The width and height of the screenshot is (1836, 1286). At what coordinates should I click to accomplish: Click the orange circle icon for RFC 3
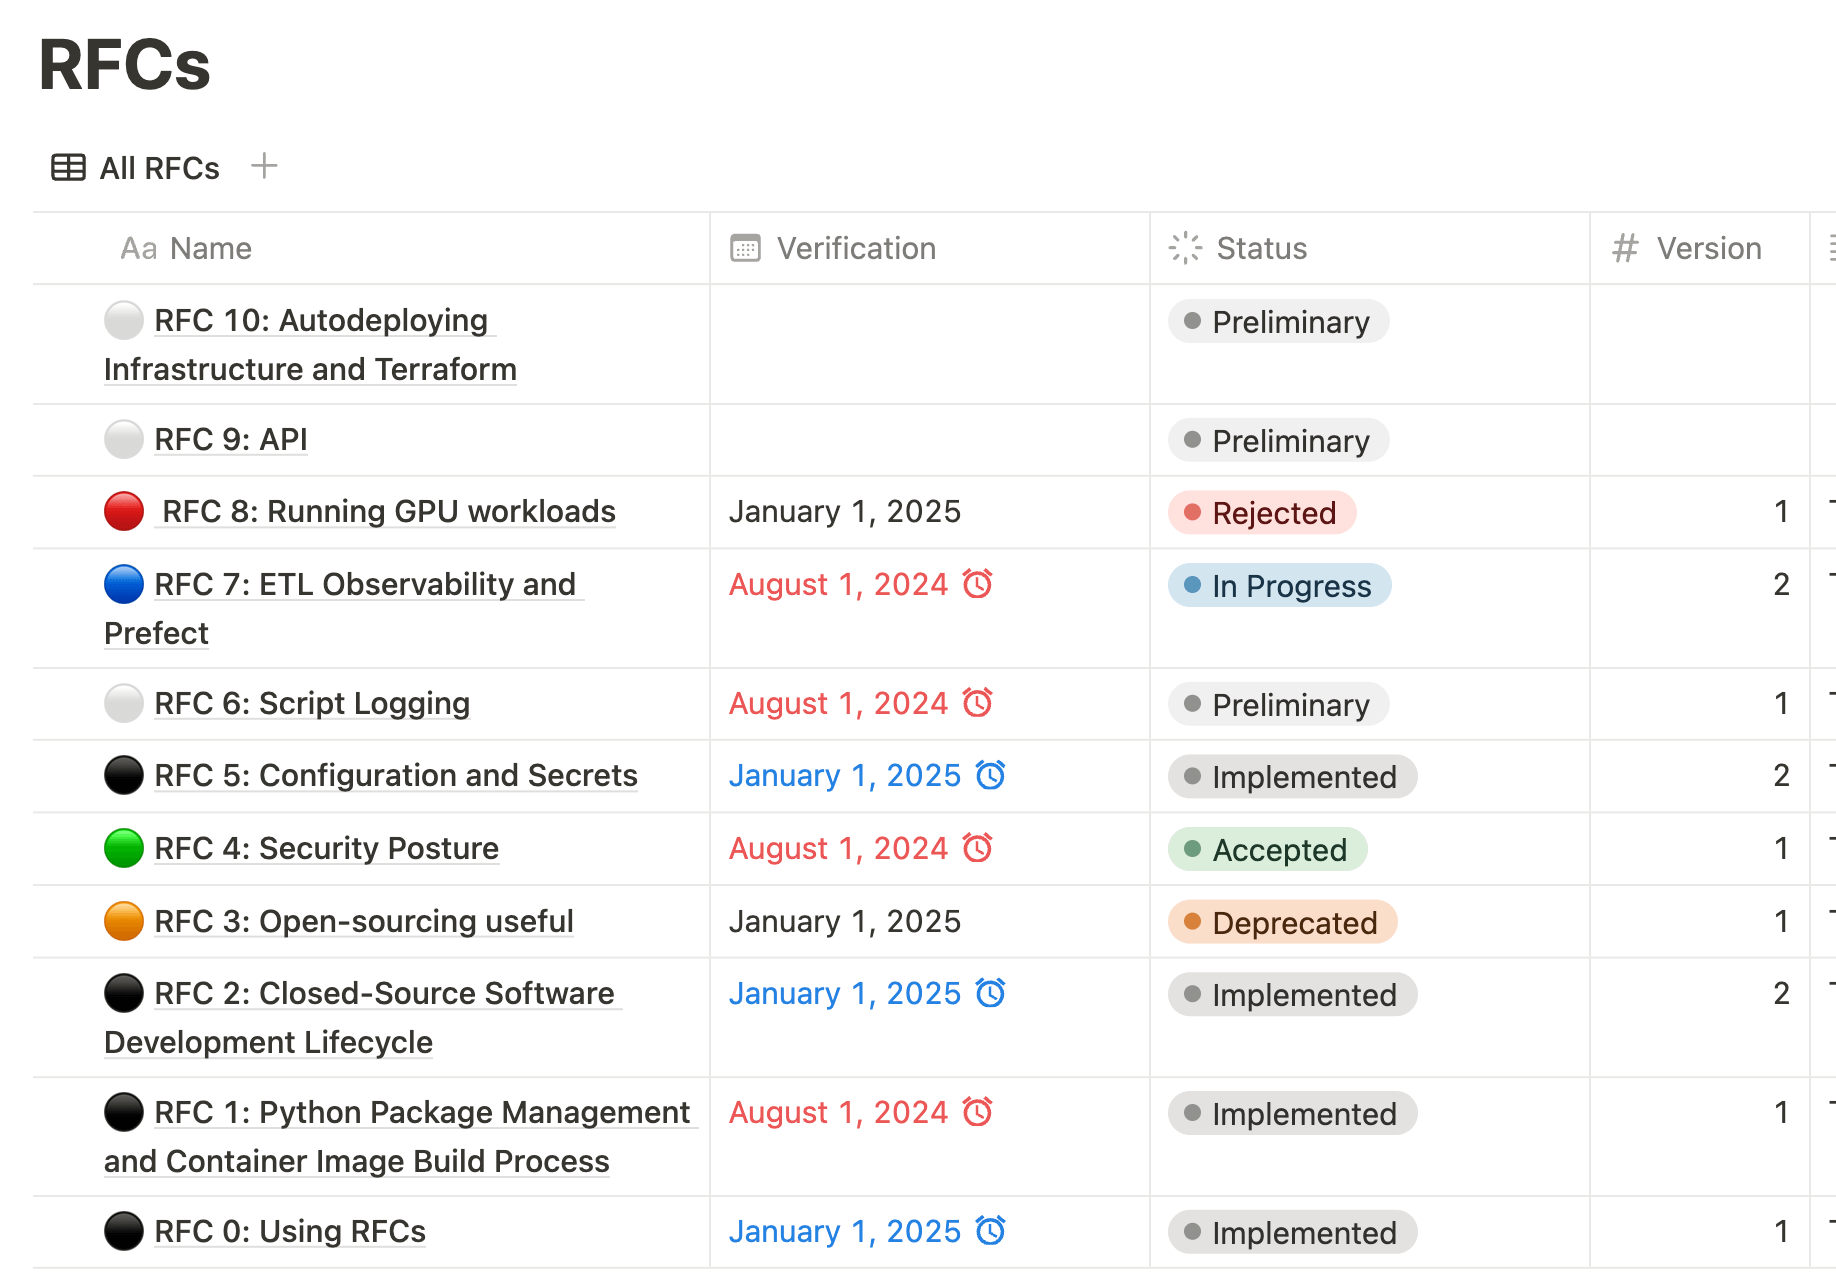123,920
